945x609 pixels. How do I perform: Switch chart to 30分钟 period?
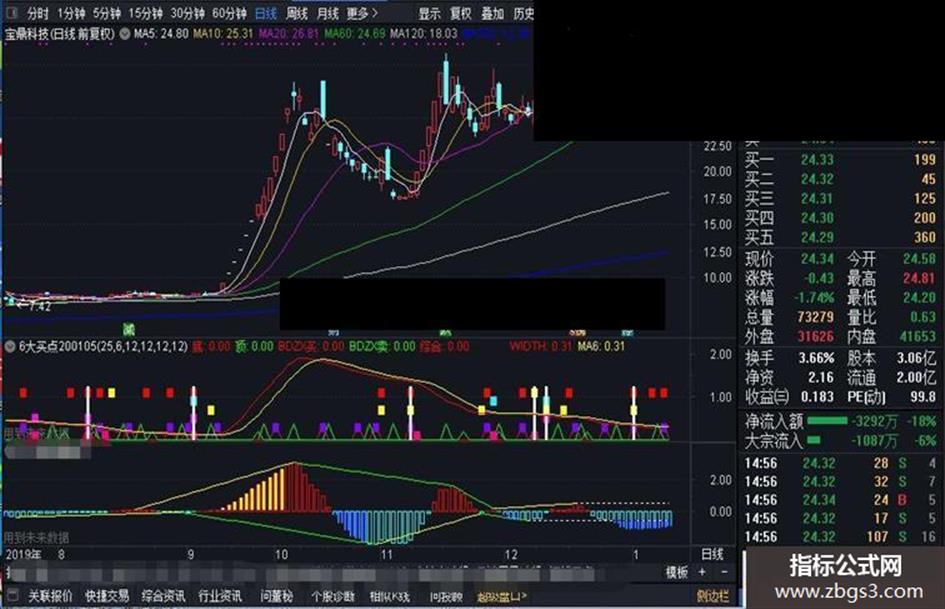coord(187,13)
